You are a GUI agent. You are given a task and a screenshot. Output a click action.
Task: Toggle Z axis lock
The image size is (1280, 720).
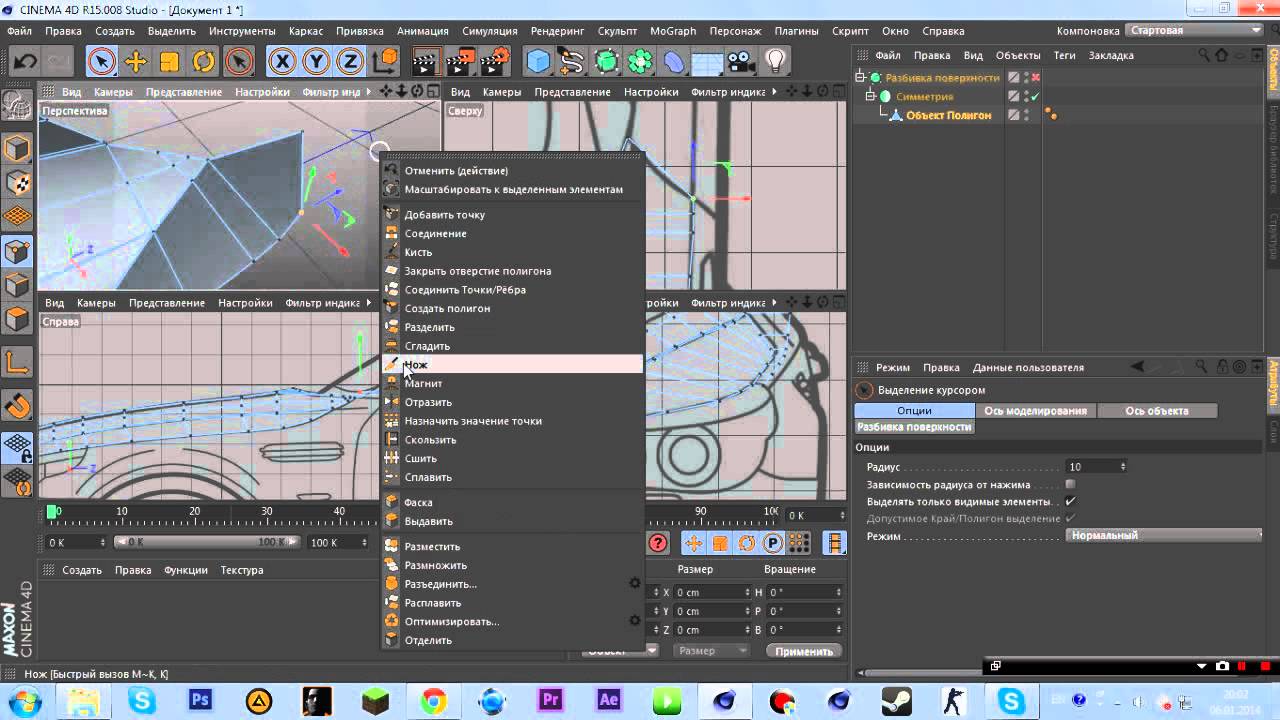350,62
